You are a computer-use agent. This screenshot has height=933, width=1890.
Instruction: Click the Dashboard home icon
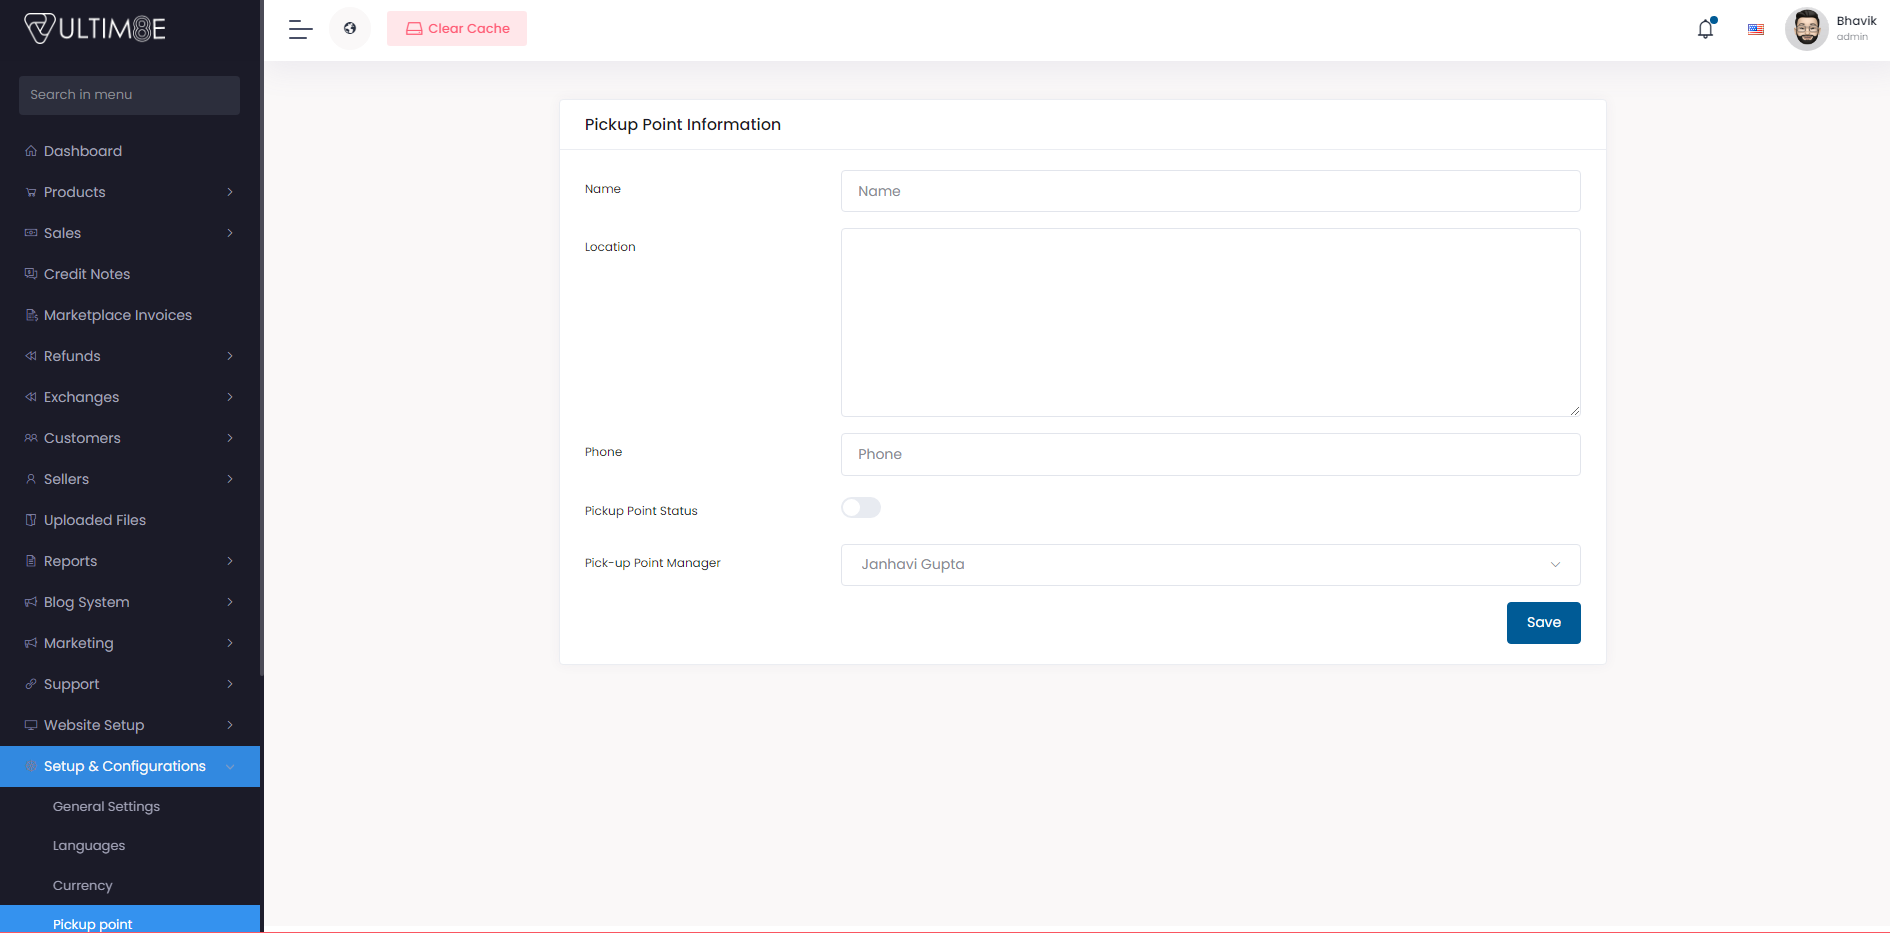(31, 151)
